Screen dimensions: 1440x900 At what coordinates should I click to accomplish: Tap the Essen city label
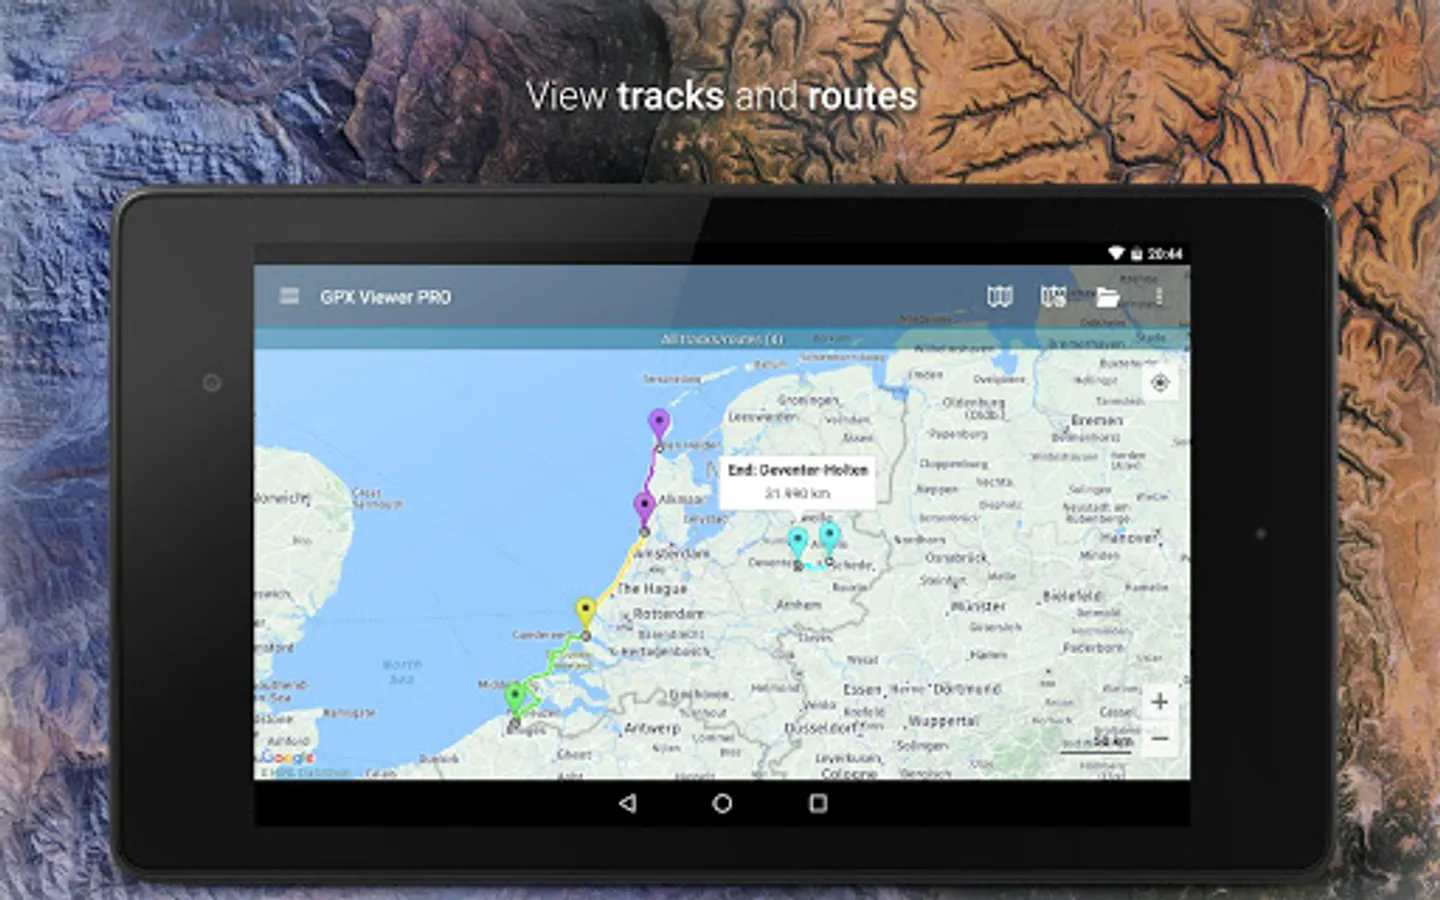point(862,690)
